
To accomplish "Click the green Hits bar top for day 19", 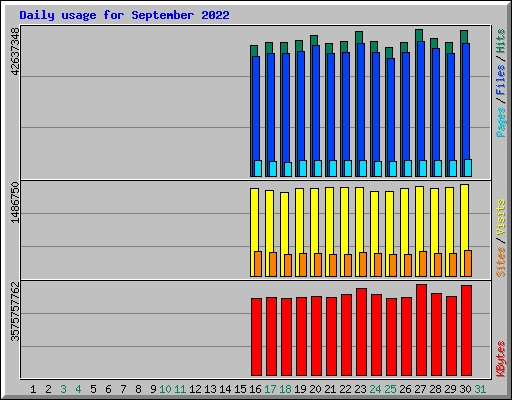I will coord(299,46).
